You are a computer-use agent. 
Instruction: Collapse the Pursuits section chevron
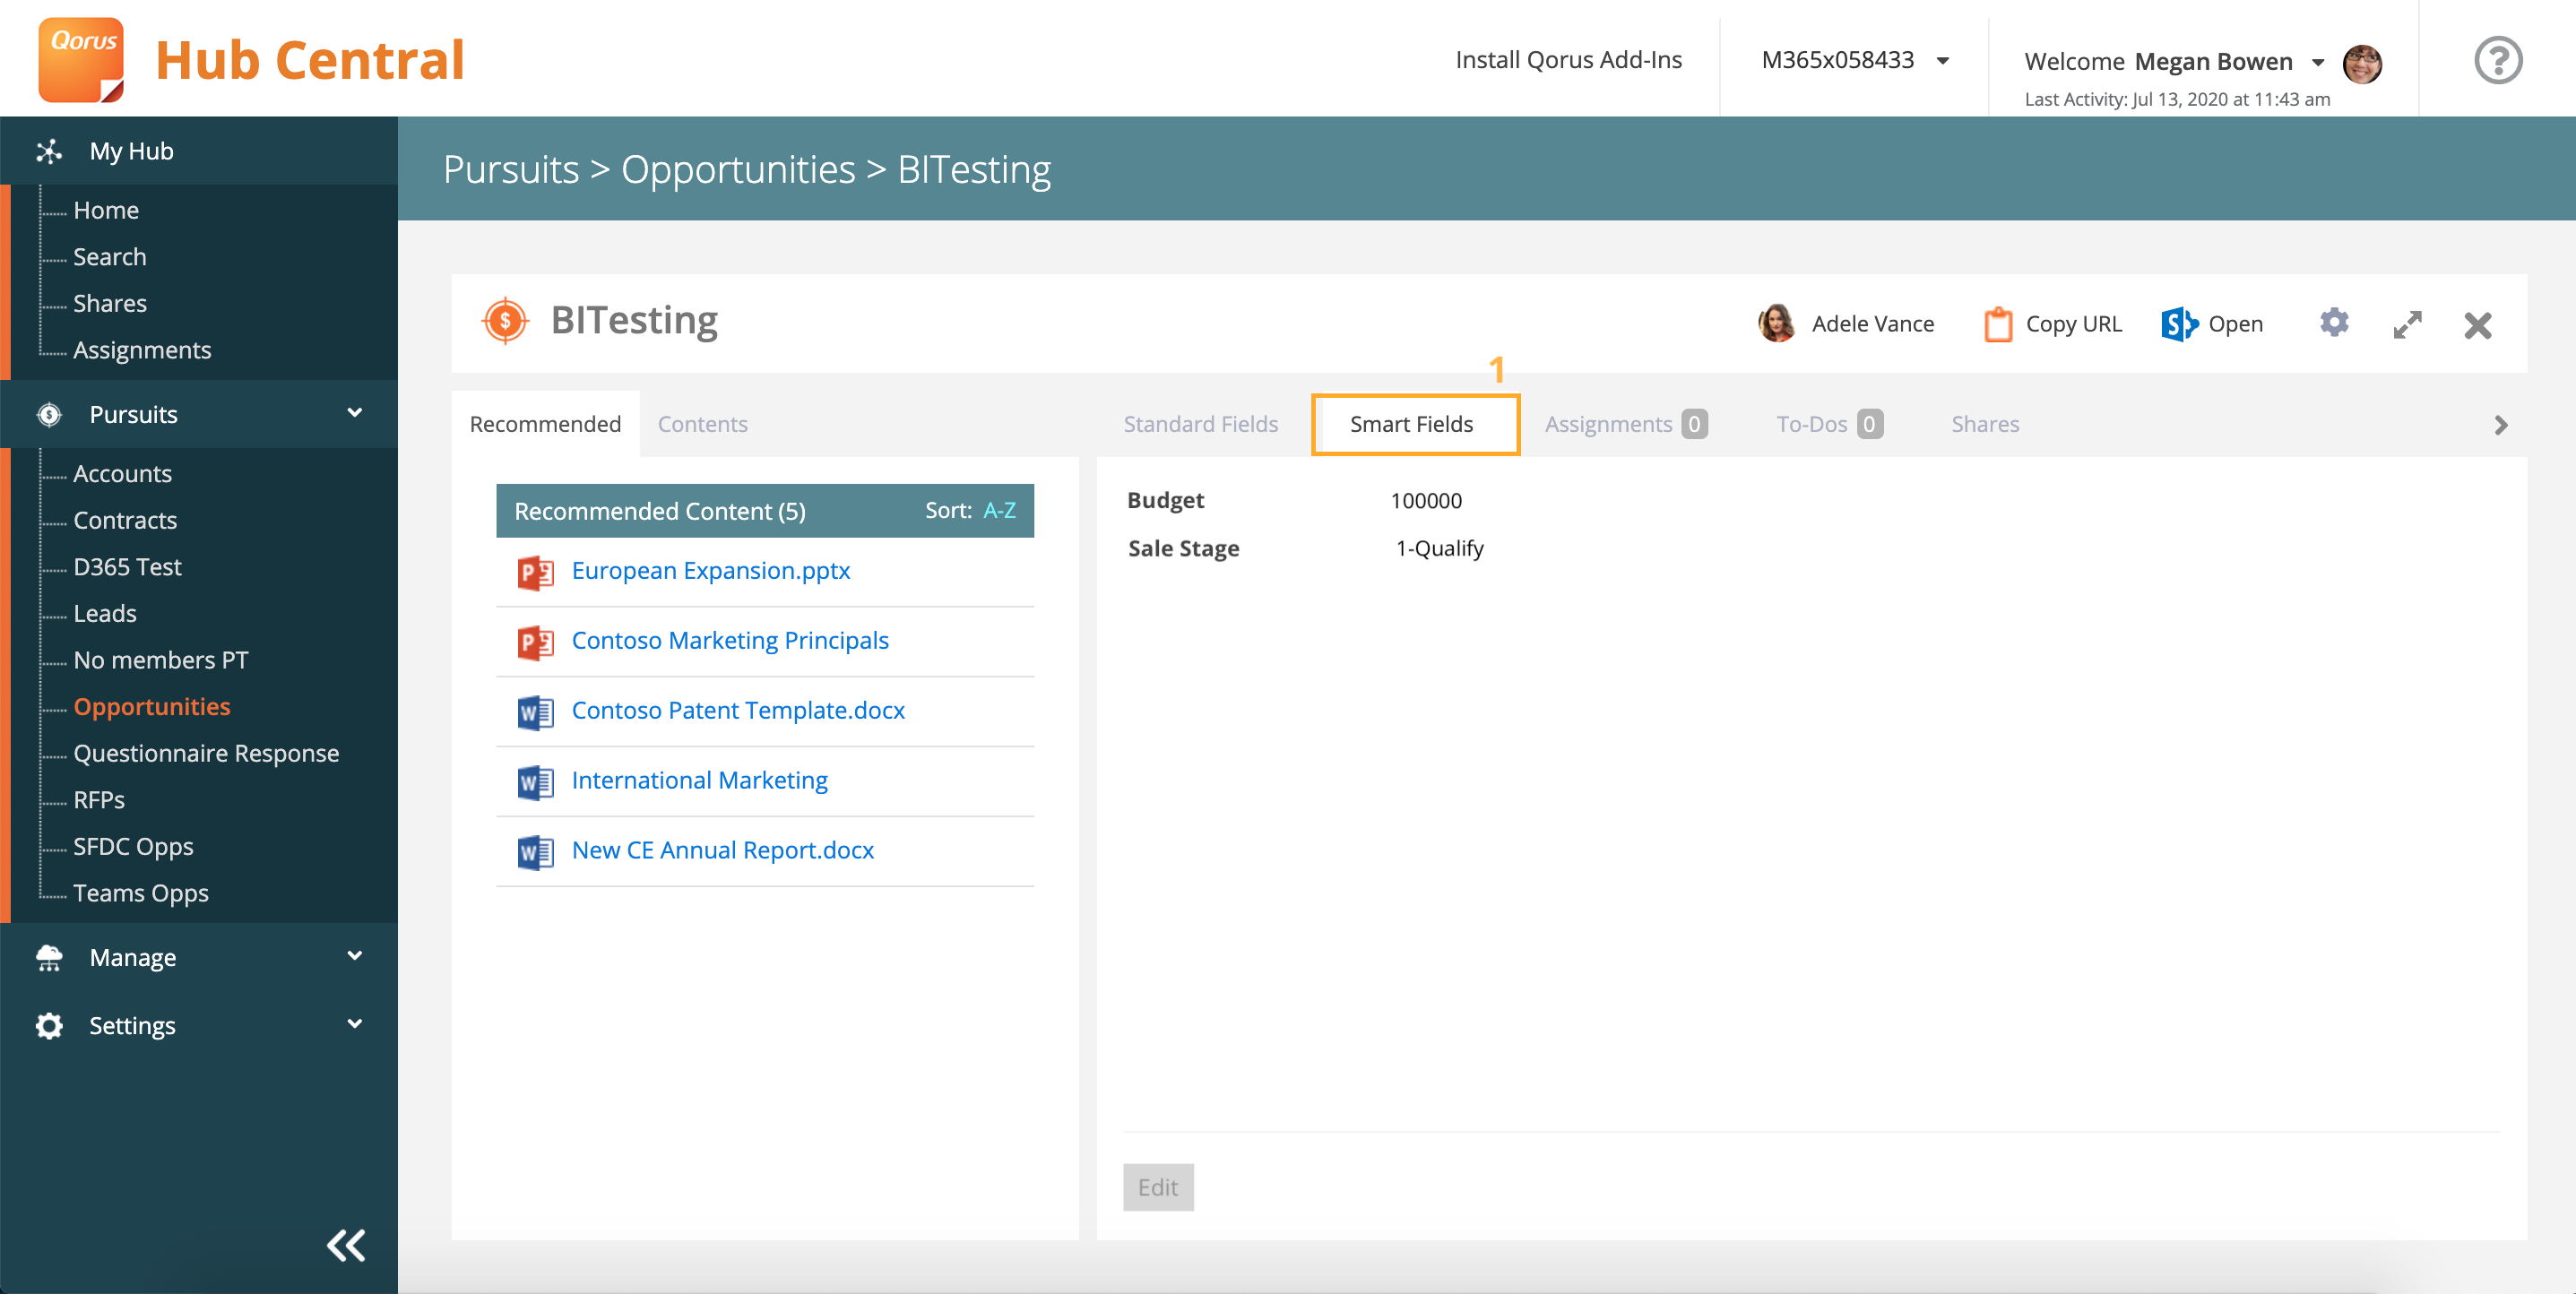point(354,413)
